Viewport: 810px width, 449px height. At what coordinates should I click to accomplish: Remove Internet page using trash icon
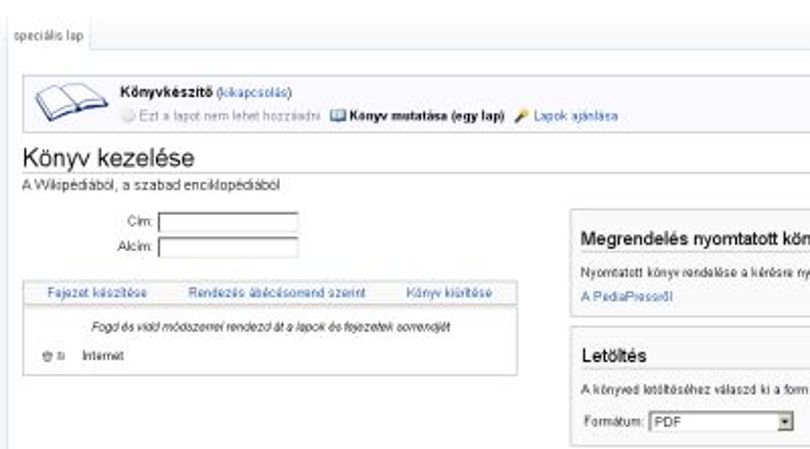(47, 356)
